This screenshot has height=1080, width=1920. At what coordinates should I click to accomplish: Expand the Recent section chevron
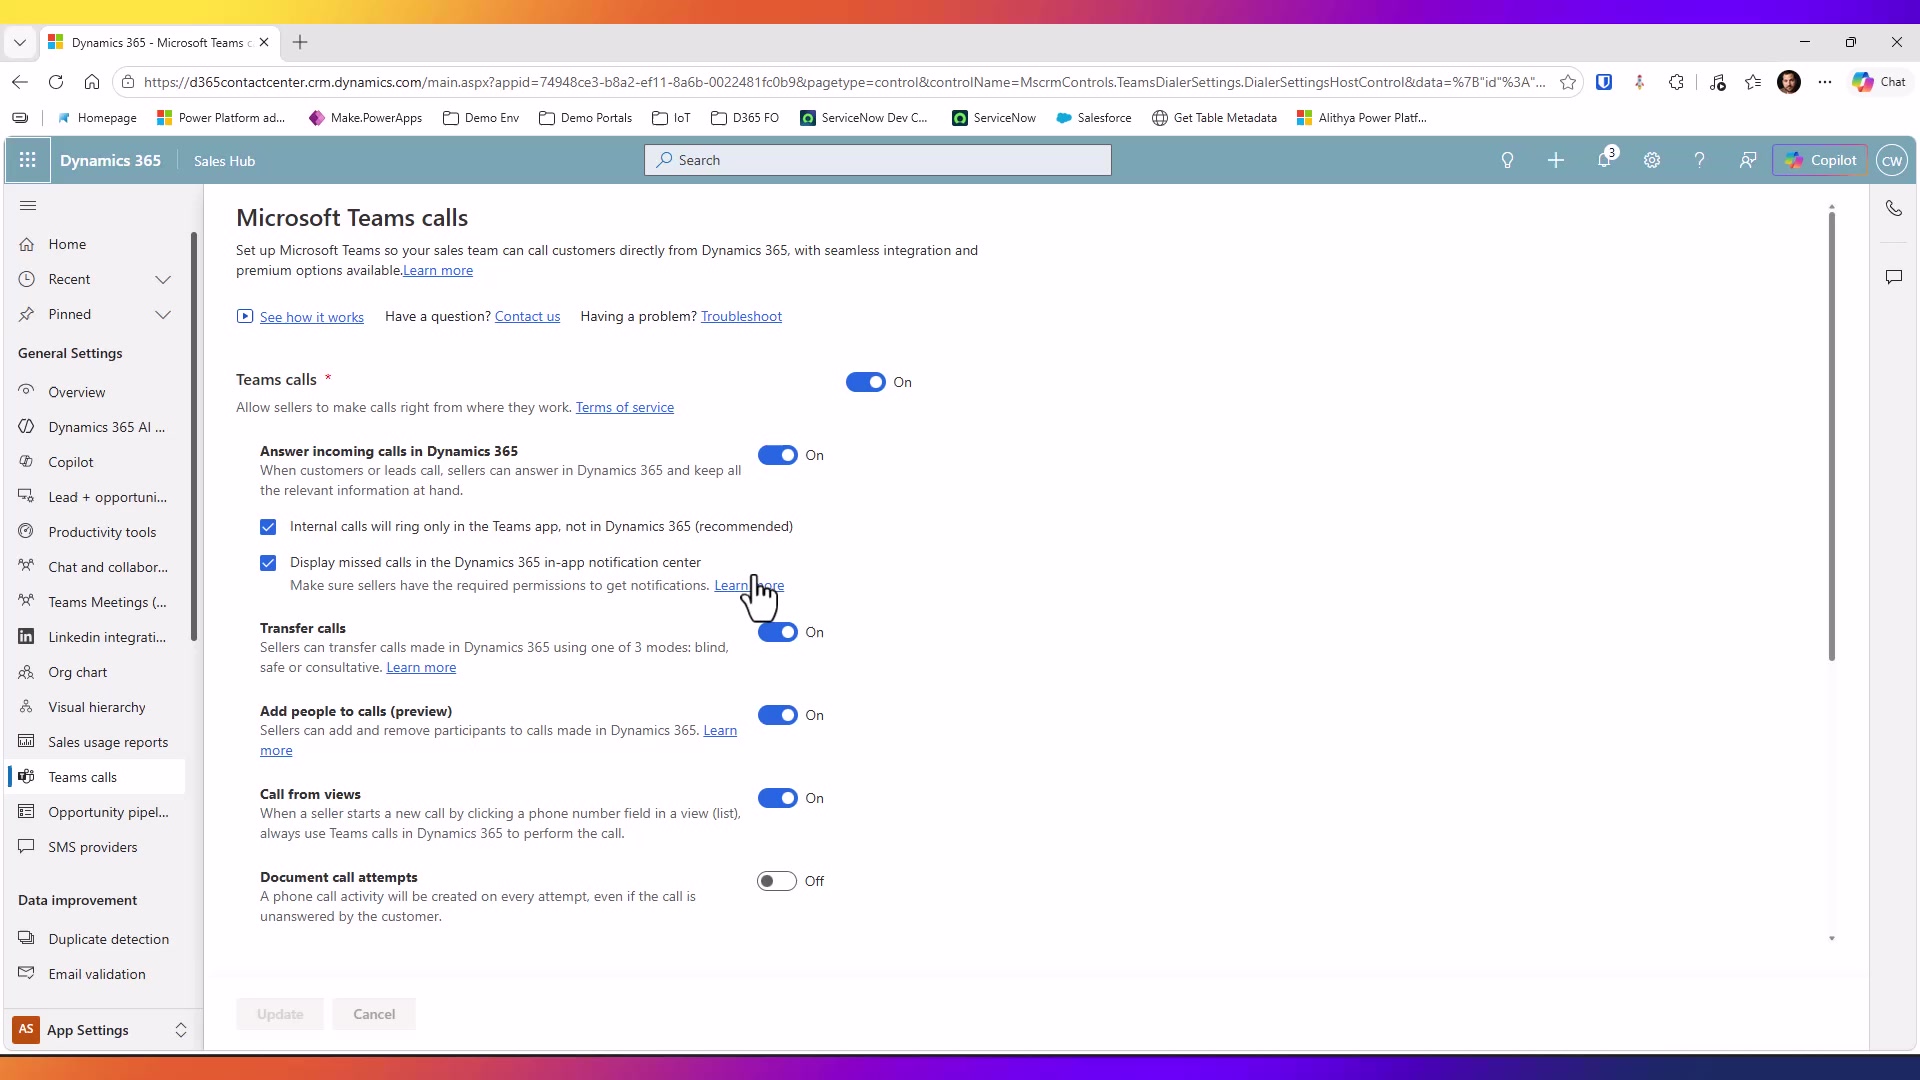[163, 279]
